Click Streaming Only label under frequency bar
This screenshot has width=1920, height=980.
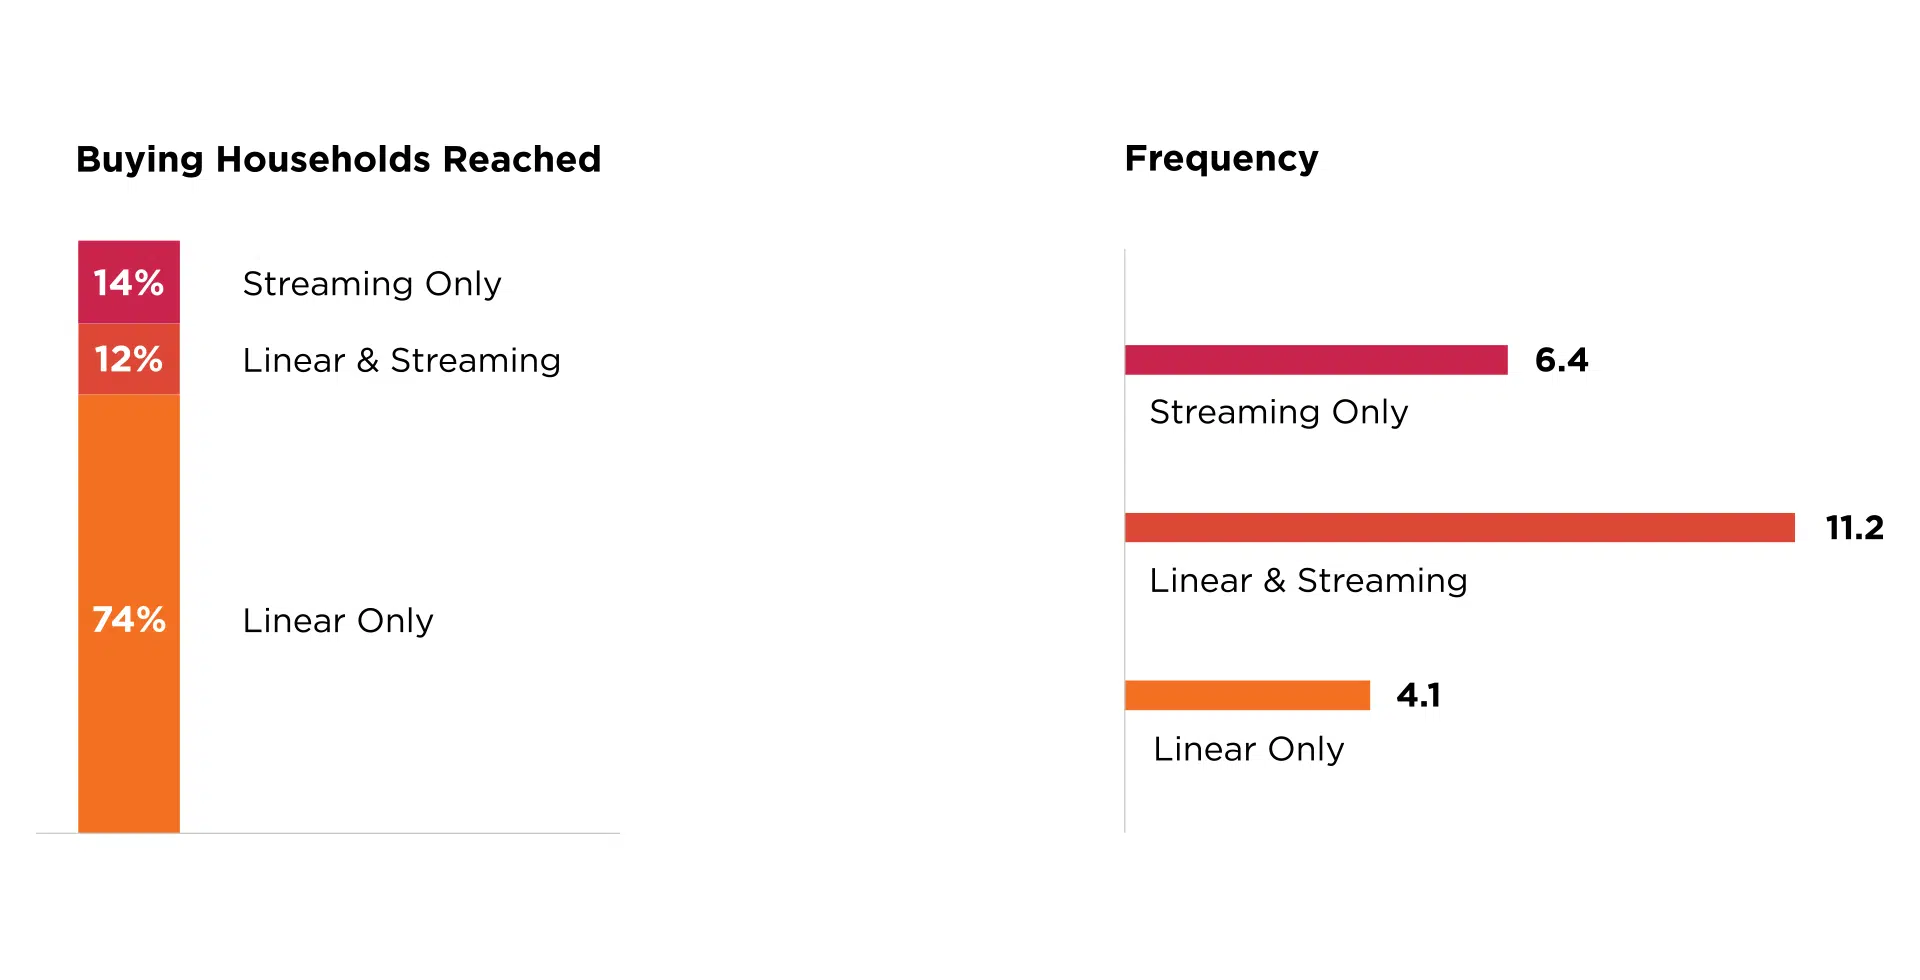click(1279, 412)
